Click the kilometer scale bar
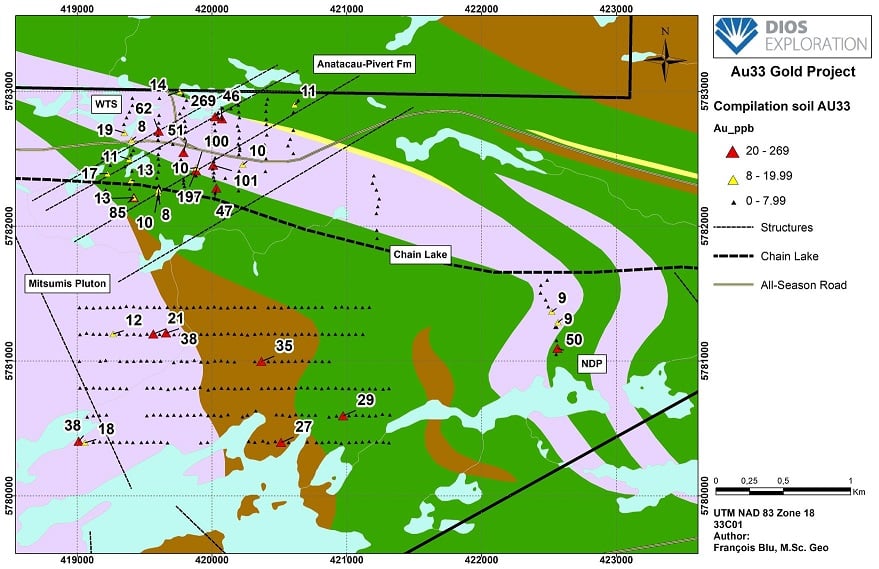This screenshot has width=879, height=569. tap(782, 490)
